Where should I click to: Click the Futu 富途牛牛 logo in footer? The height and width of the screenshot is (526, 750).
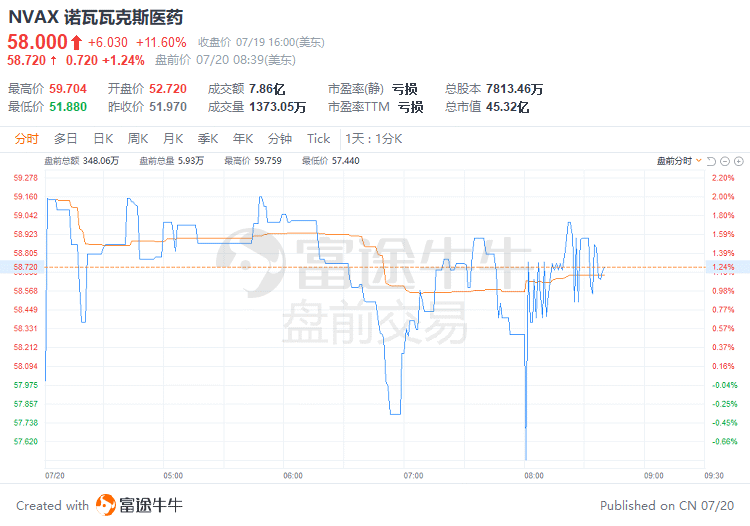139,505
